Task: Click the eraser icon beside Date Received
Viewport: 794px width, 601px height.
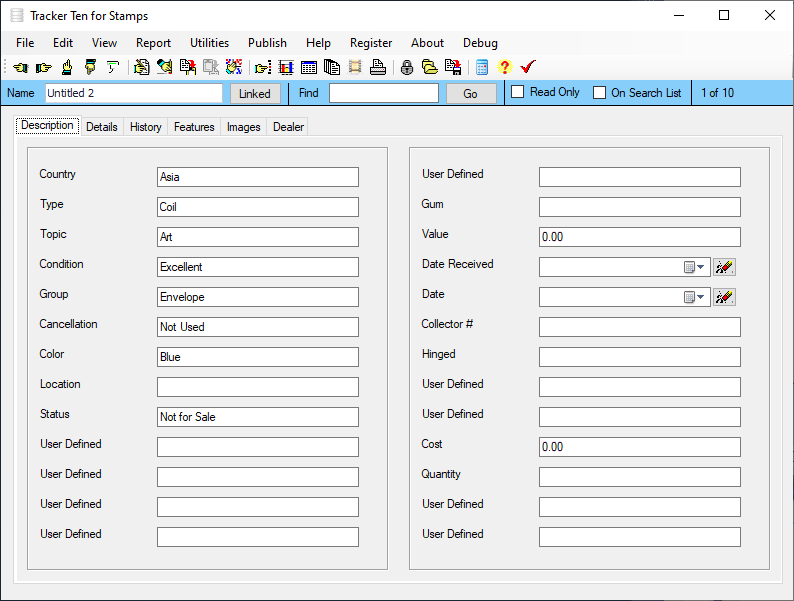Action: (725, 267)
